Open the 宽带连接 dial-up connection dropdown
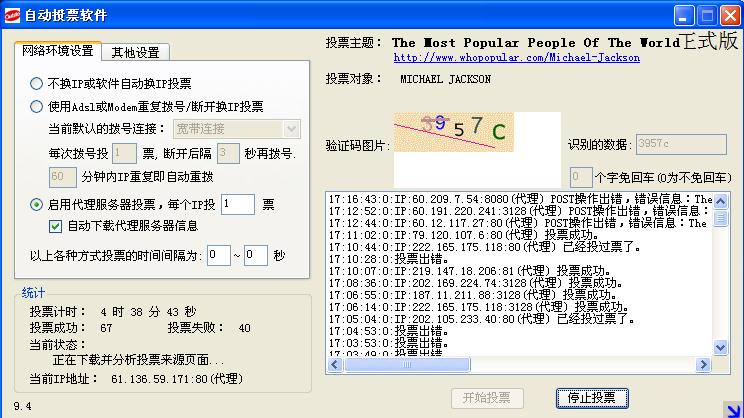 291,129
